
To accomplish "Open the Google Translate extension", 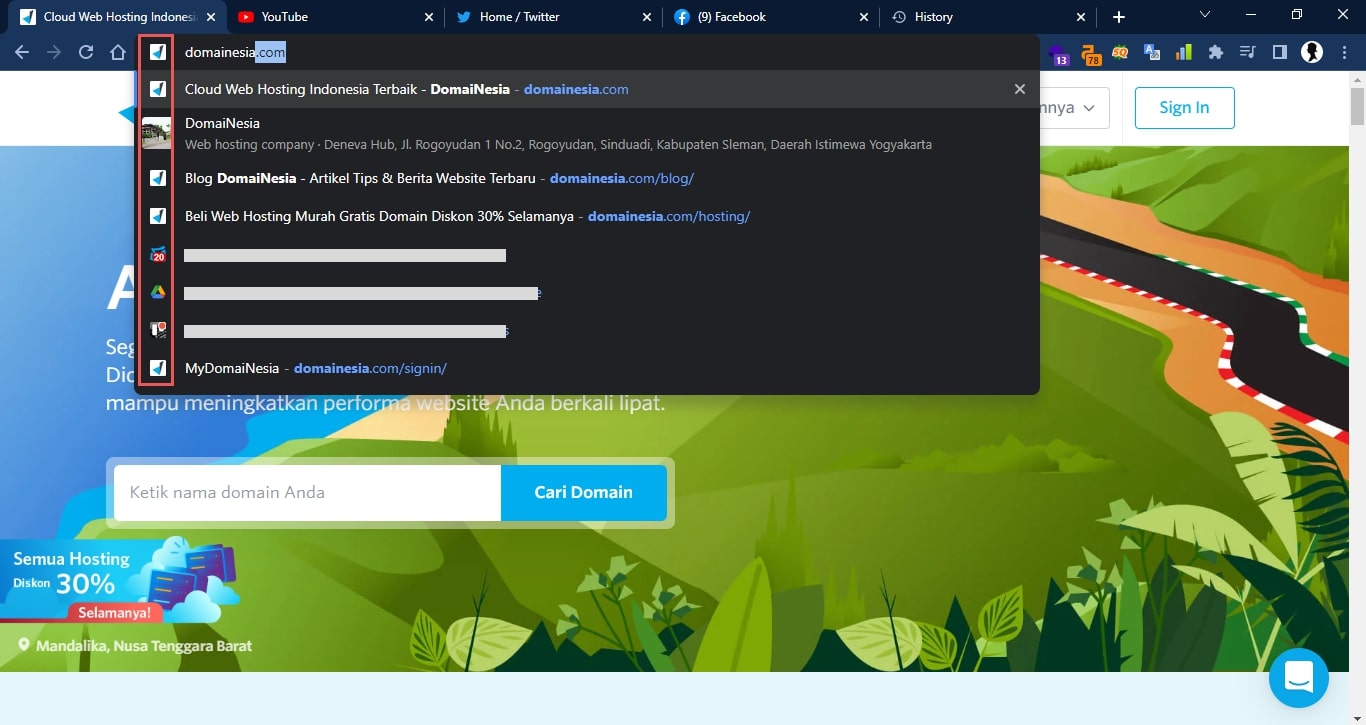I will tap(1152, 53).
